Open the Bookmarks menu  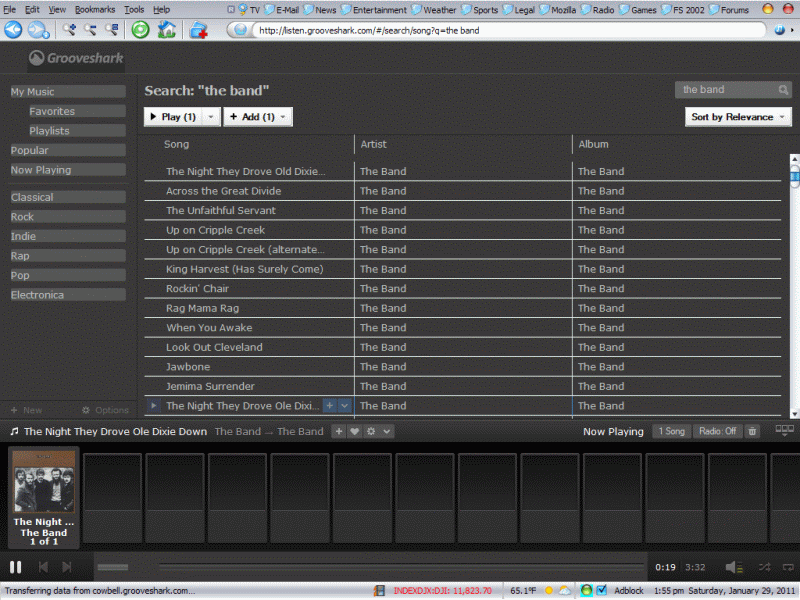tap(95, 9)
